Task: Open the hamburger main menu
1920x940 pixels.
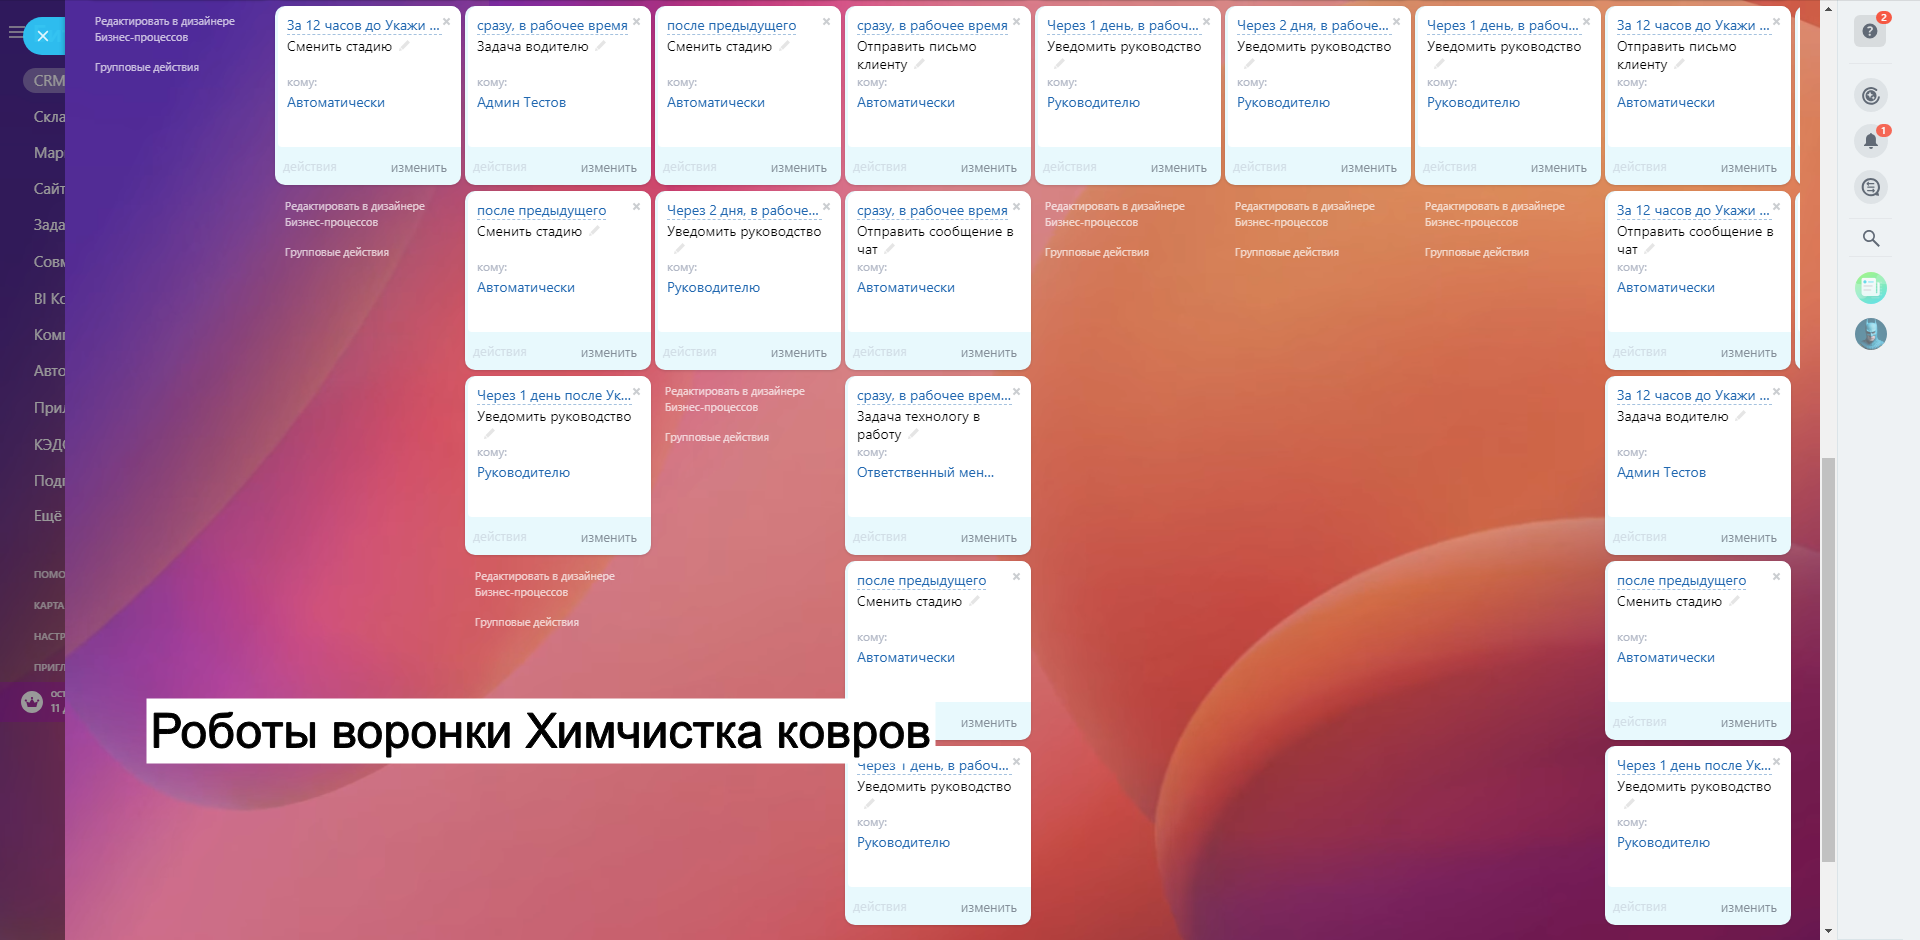Action: tap(15, 33)
